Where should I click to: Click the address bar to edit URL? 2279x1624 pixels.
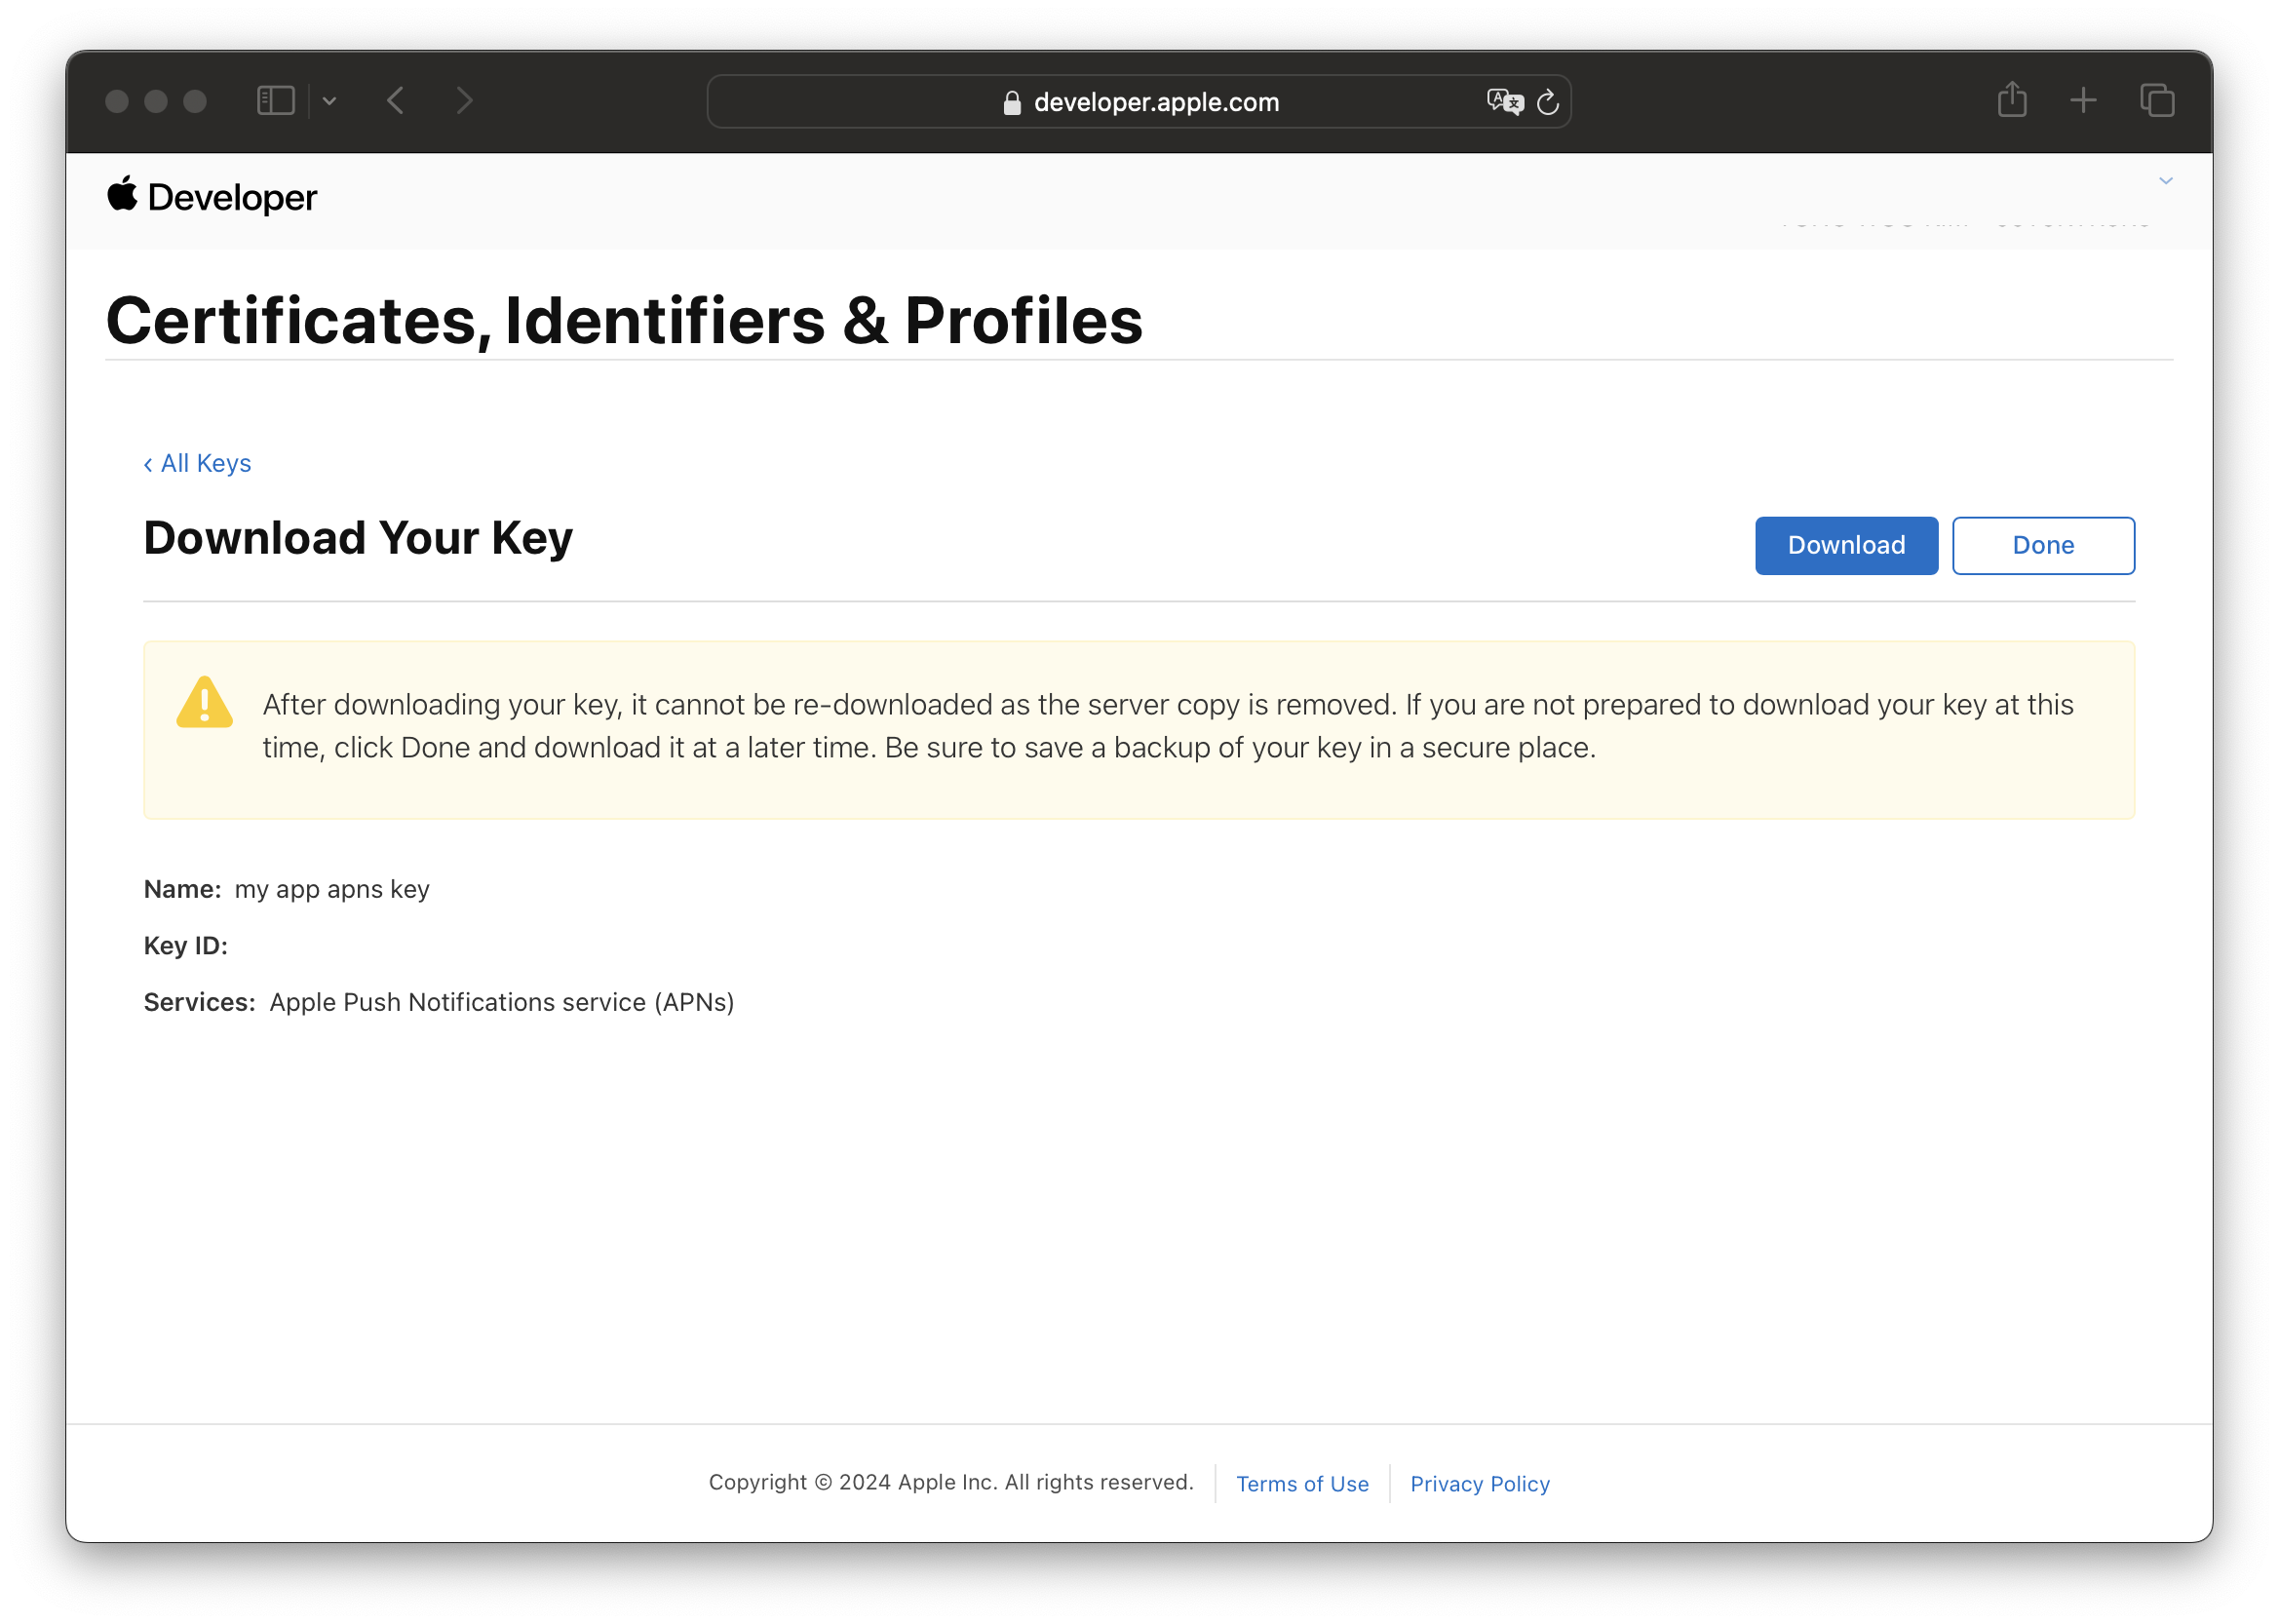[1137, 100]
